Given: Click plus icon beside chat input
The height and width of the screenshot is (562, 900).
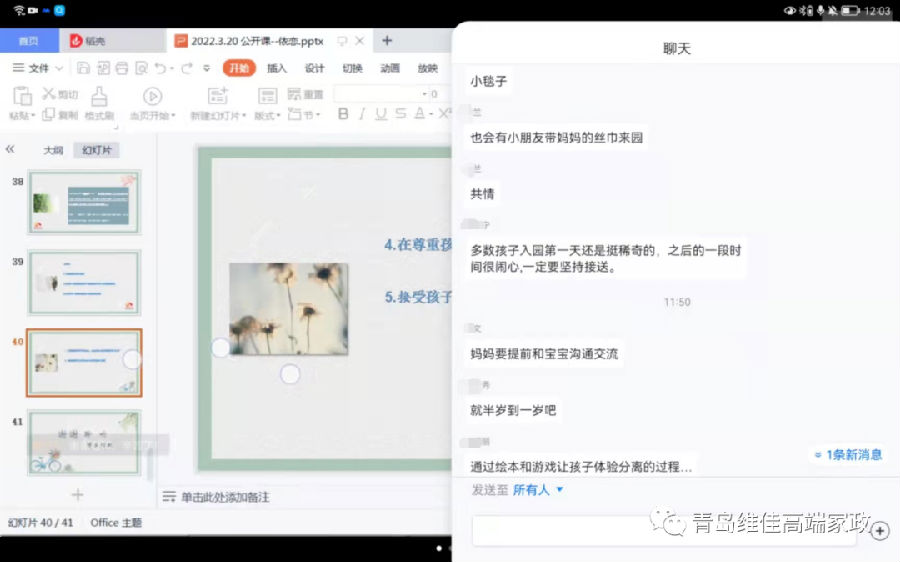Looking at the screenshot, I should 880,531.
